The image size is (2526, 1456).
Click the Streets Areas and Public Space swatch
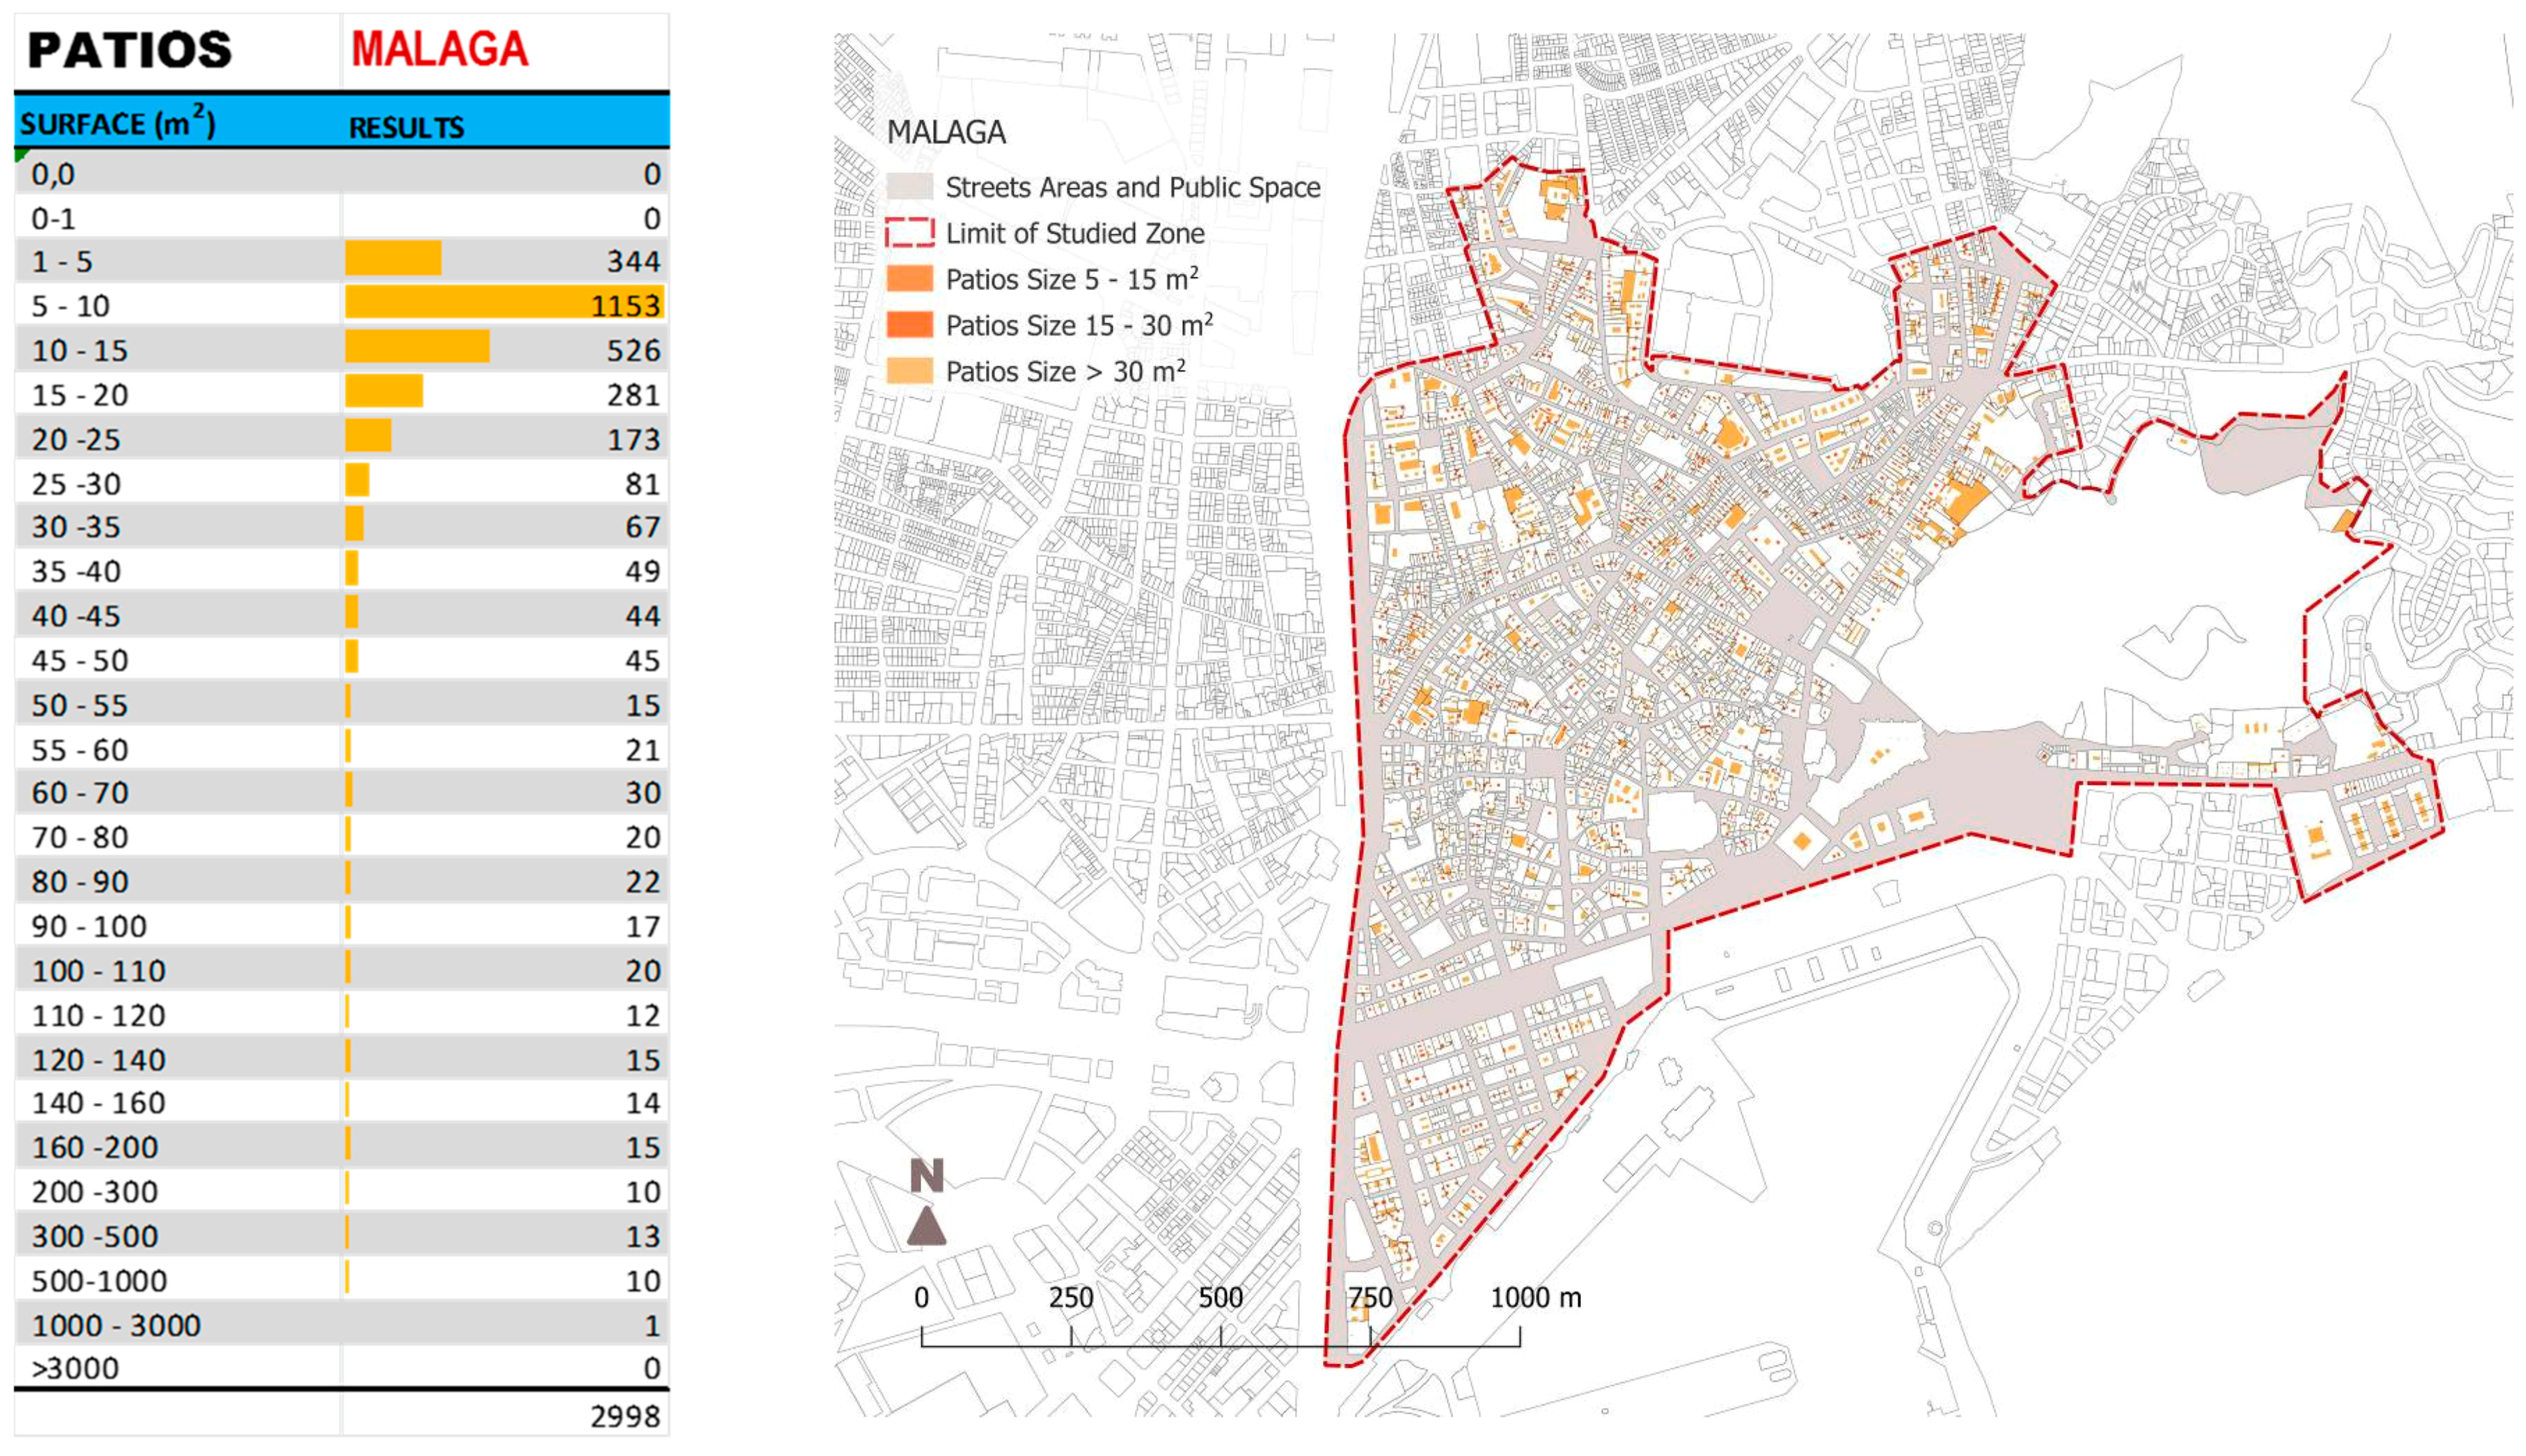coord(909,187)
